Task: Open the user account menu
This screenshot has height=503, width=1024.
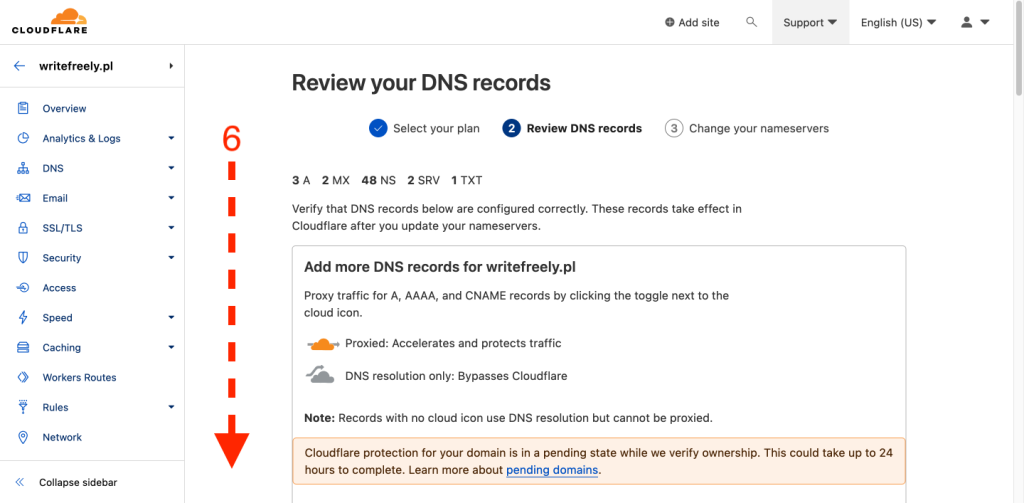Action: point(974,22)
